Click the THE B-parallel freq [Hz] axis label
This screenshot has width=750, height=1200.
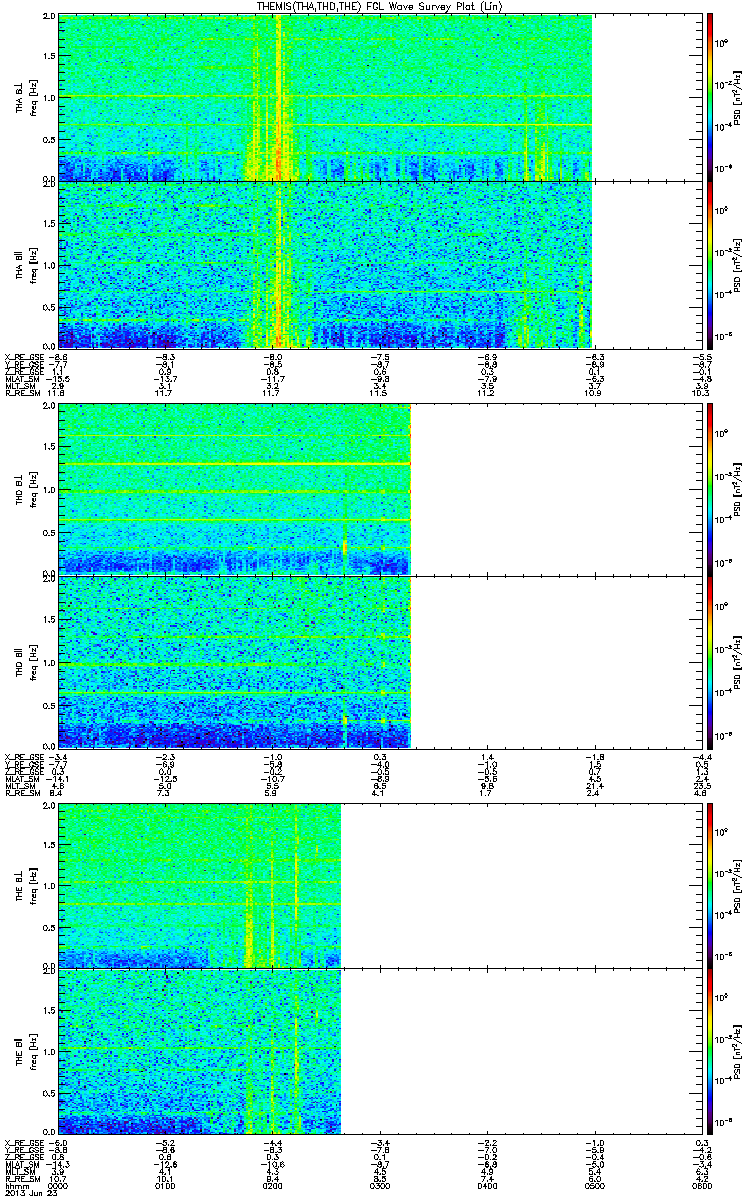pos(35,1051)
